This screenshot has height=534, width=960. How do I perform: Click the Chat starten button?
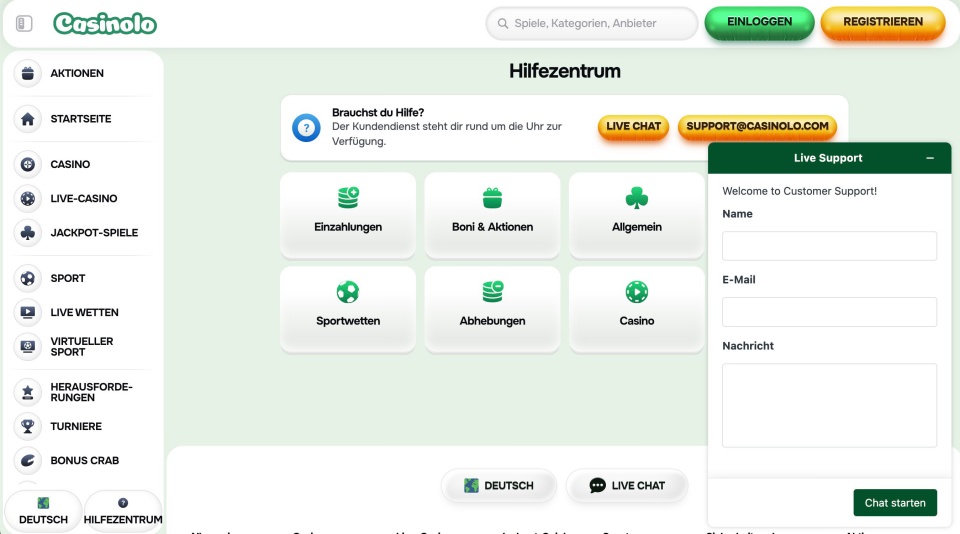[894, 503]
